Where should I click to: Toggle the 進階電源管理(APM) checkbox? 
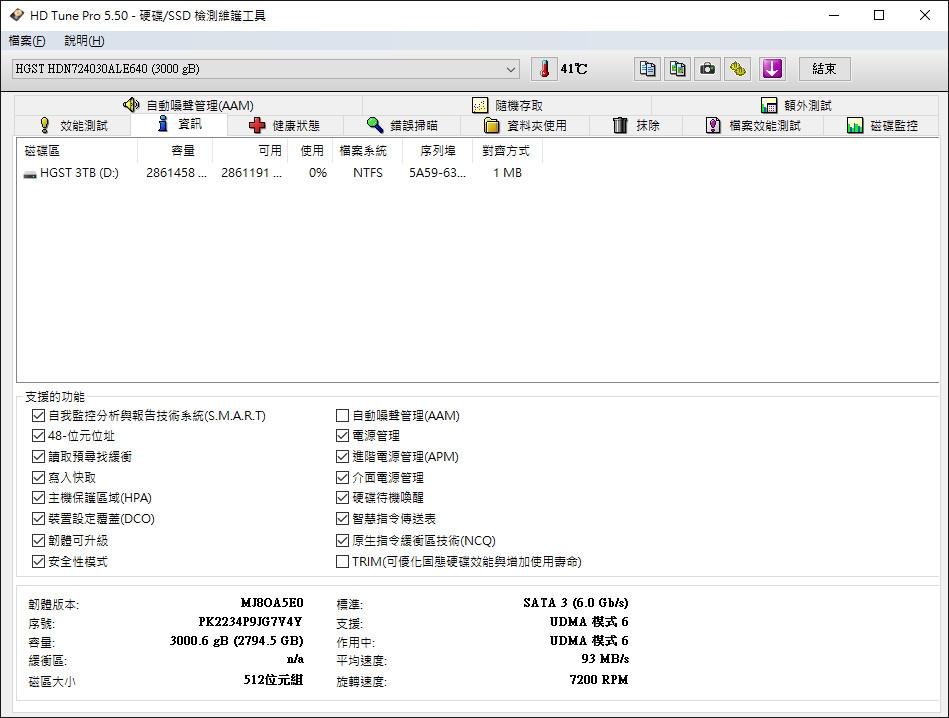pyautogui.click(x=342, y=456)
